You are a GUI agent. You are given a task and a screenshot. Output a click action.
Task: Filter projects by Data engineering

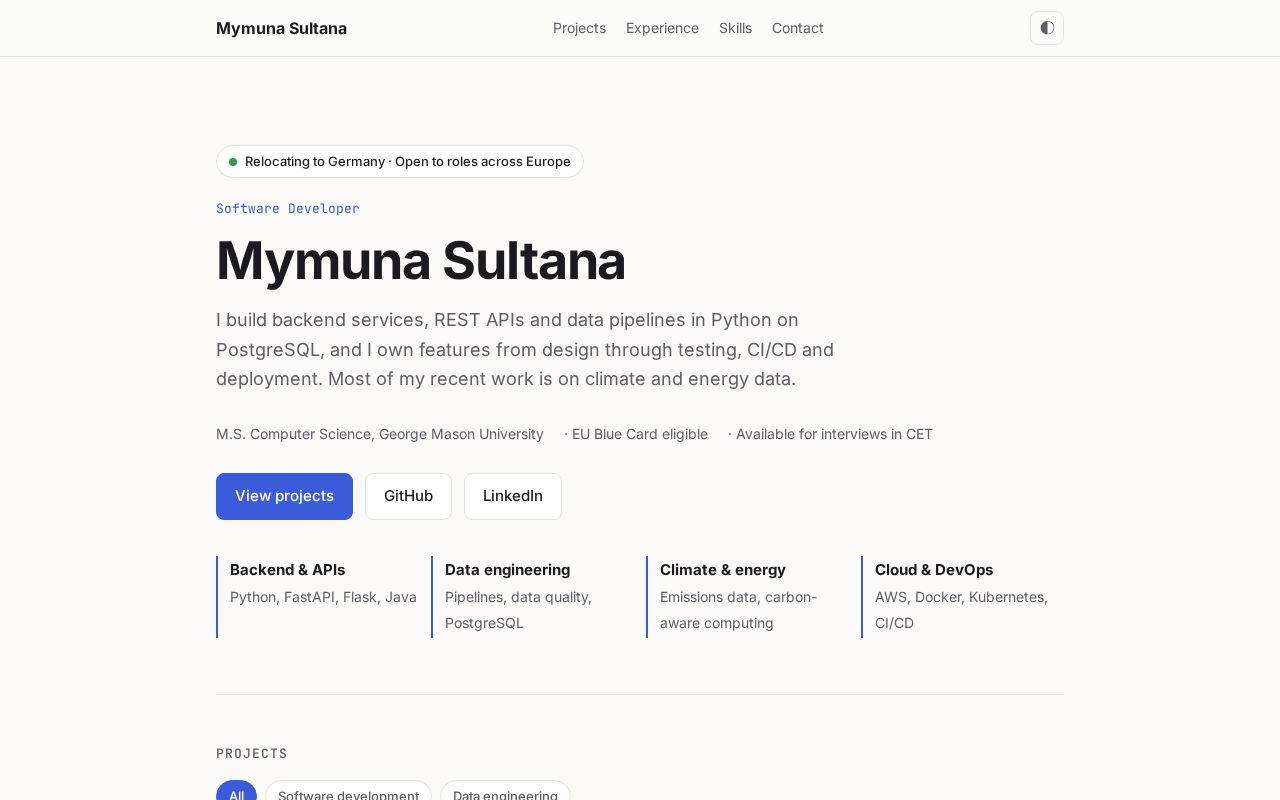pos(505,791)
